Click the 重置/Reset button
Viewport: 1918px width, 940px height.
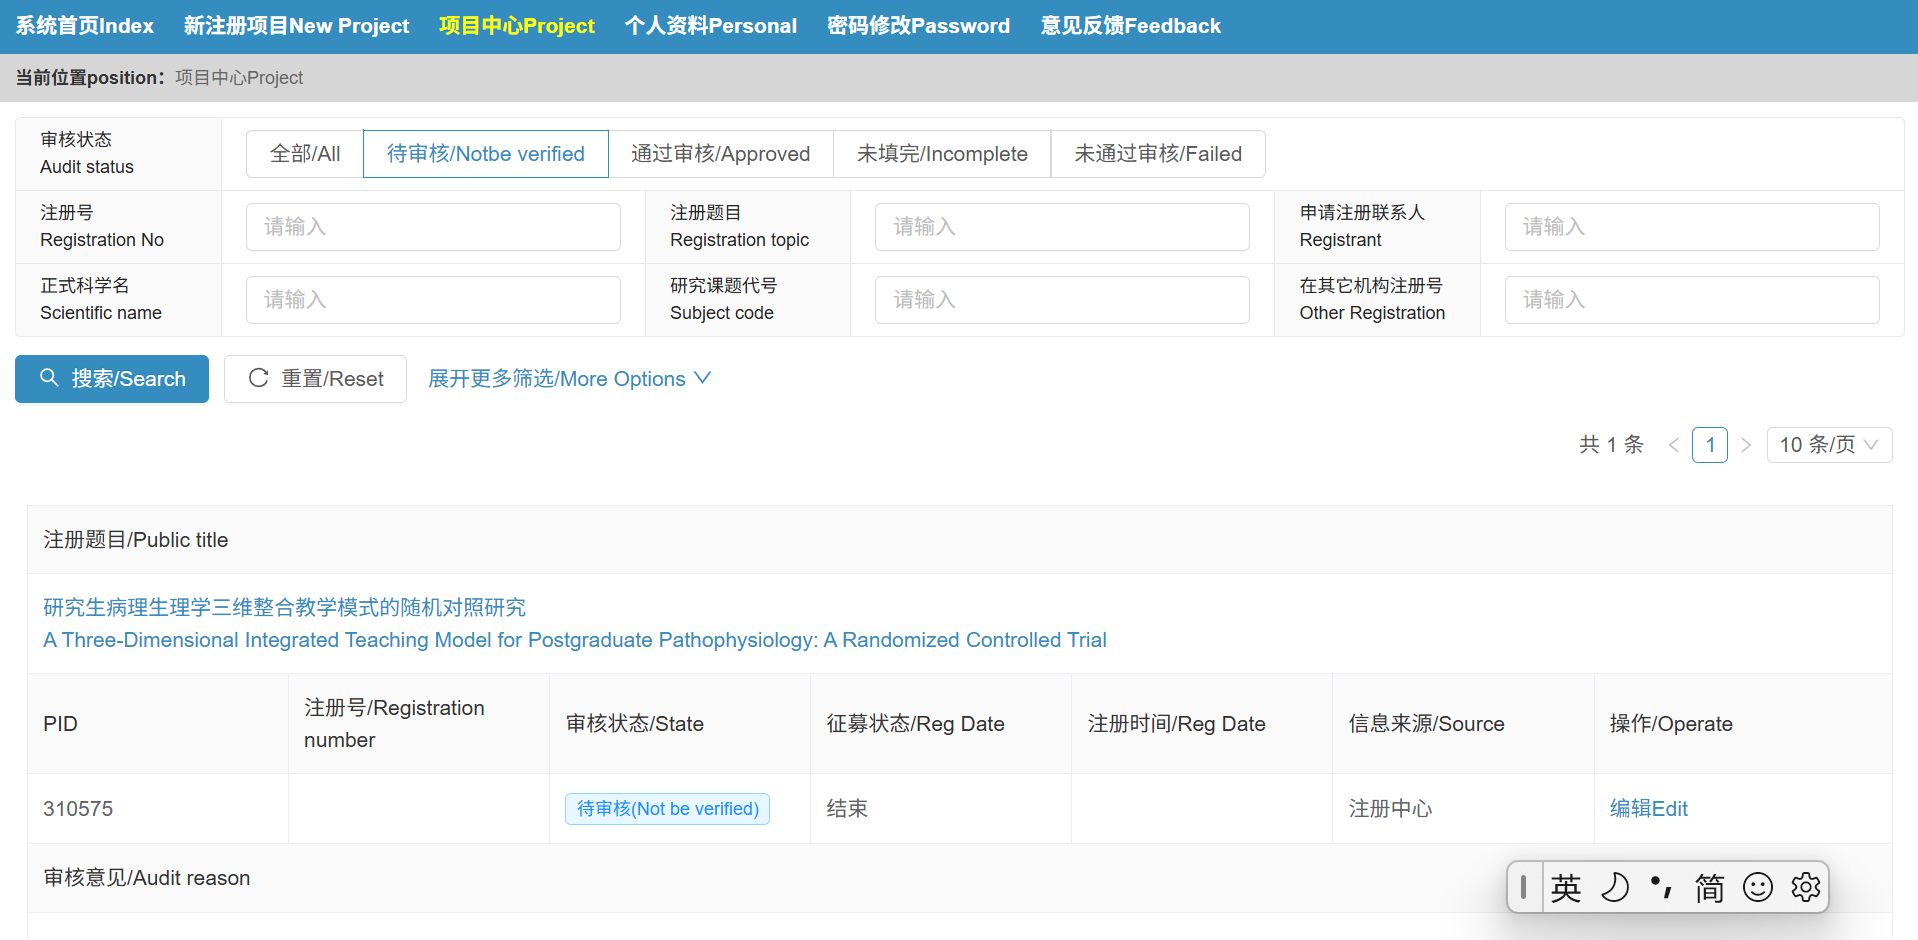click(x=315, y=379)
